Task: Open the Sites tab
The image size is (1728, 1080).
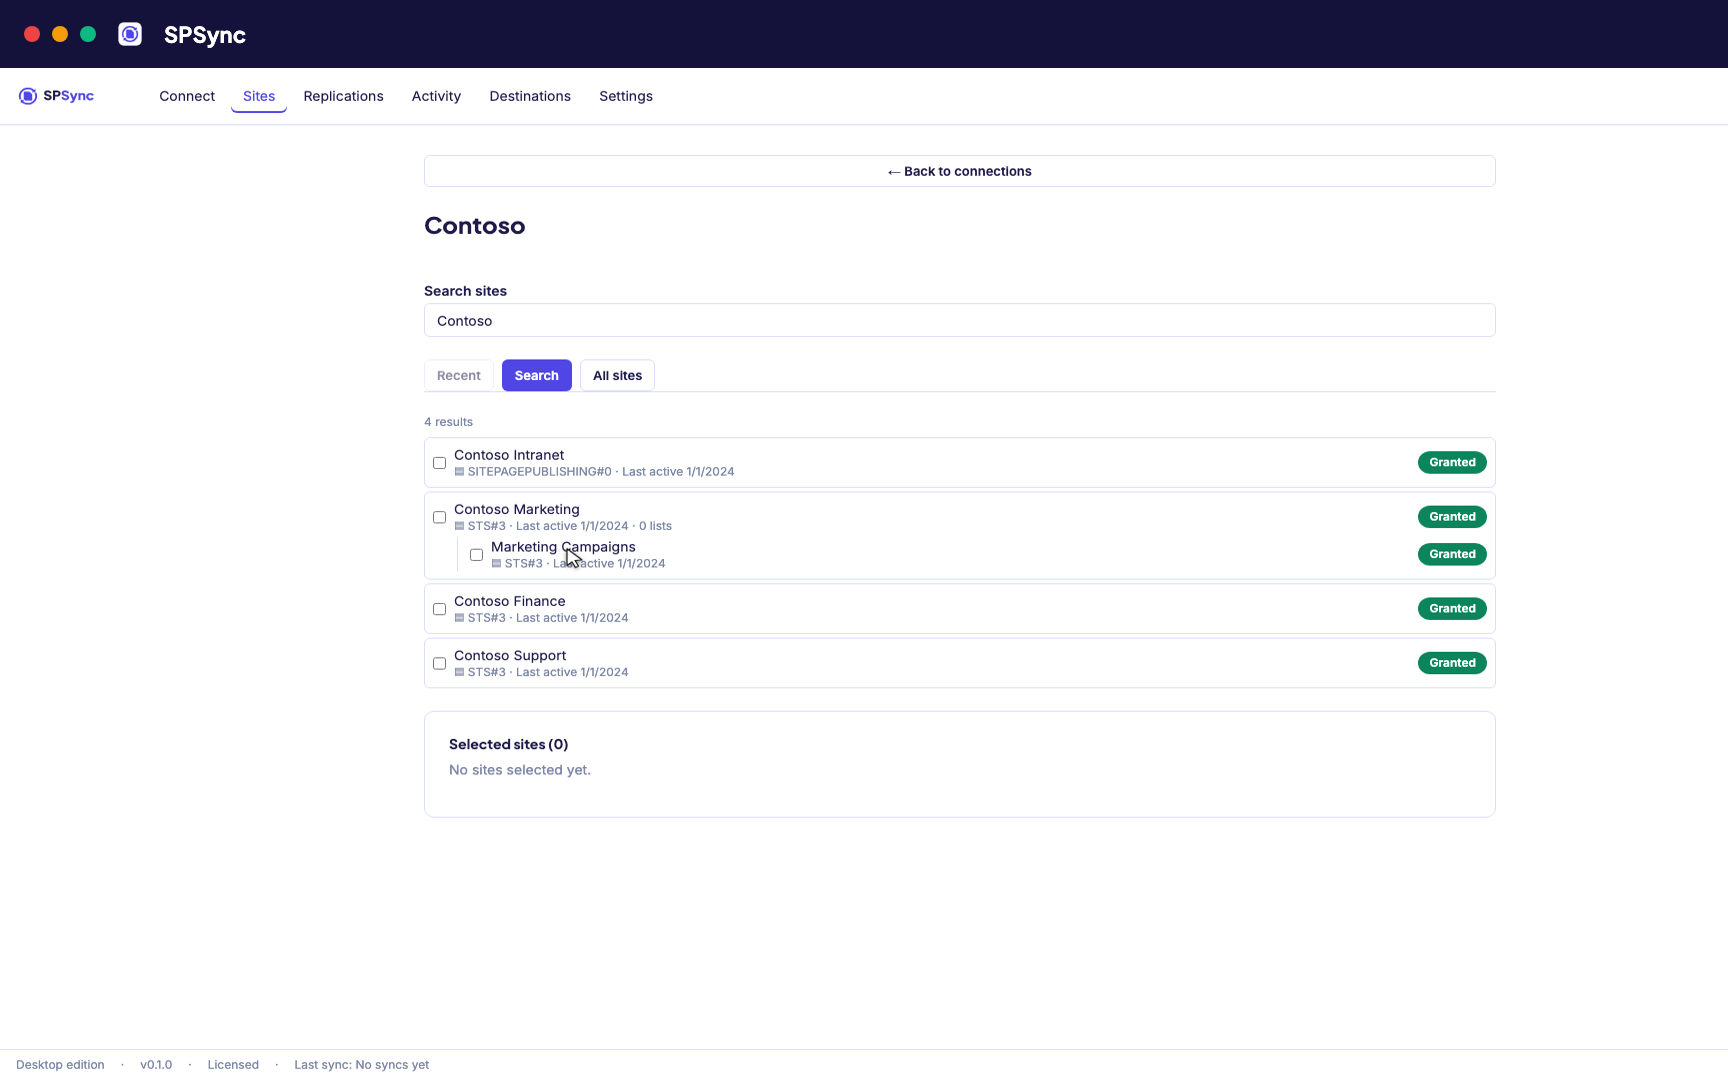Action: click(259, 96)
